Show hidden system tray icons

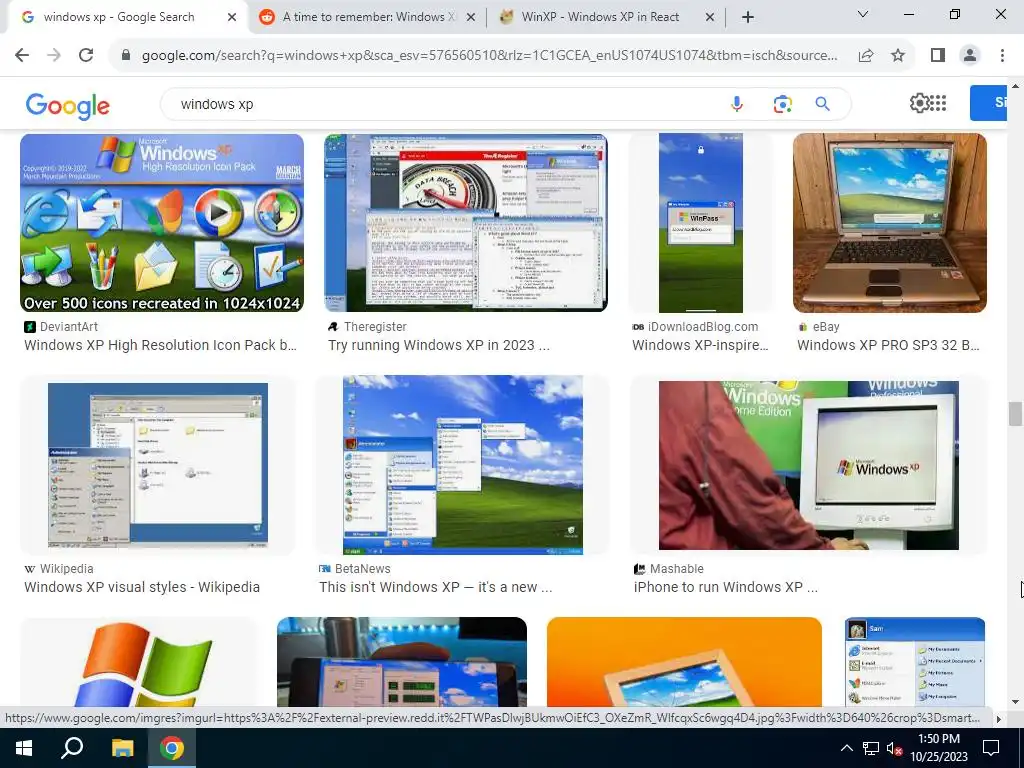(x=846, y=748)
